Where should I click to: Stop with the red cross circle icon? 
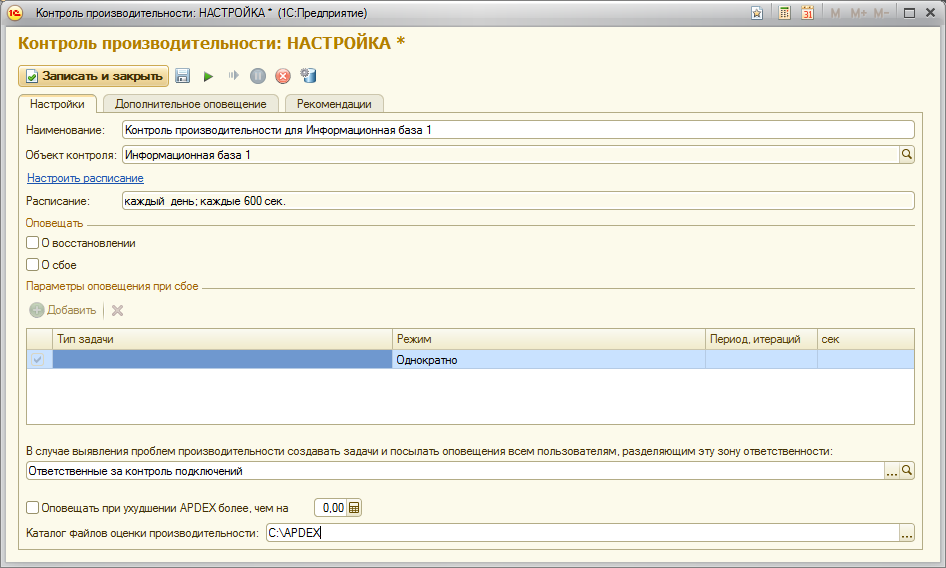(282, 76)
